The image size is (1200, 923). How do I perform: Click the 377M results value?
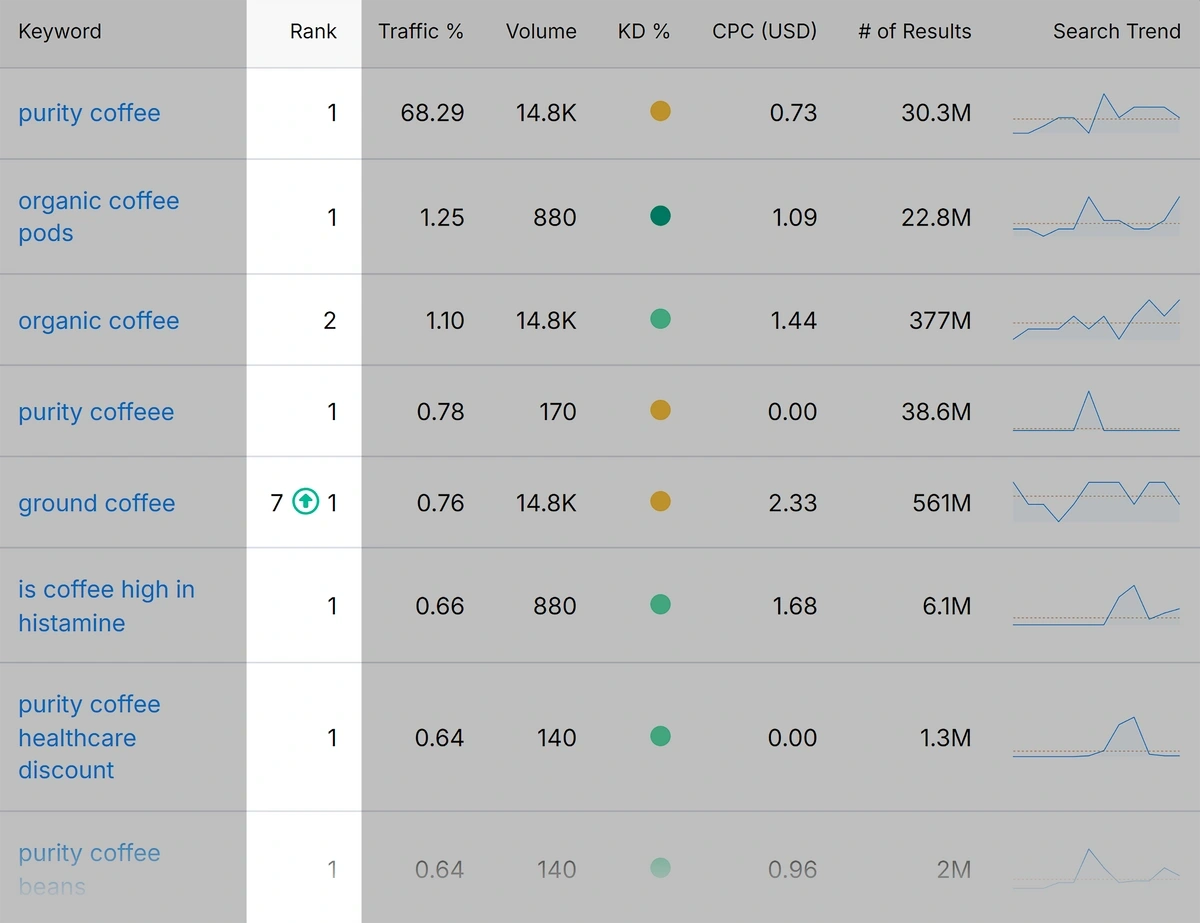tap(940, 321)
